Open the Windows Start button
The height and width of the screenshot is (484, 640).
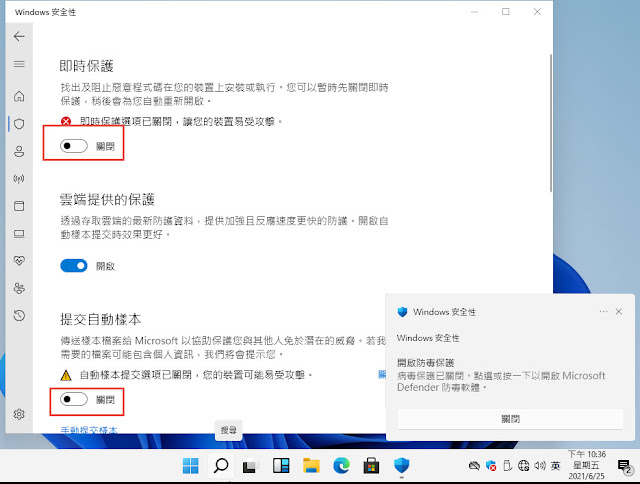tap(191, 466)
